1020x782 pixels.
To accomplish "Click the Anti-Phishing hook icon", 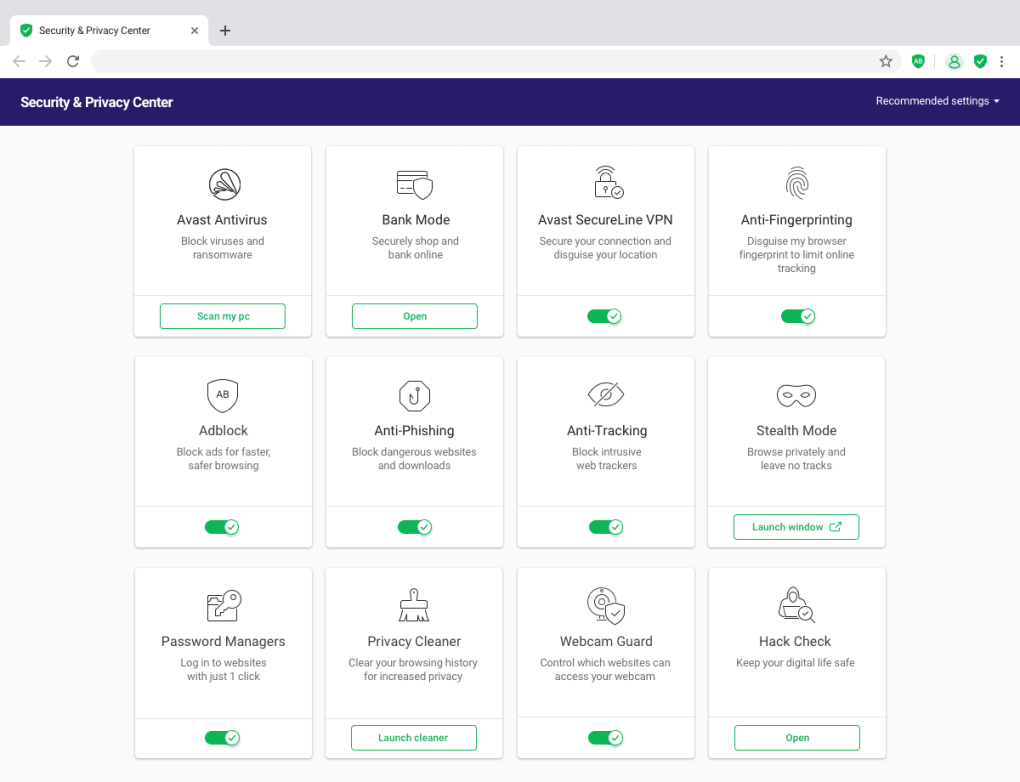I will pos(414,396).
